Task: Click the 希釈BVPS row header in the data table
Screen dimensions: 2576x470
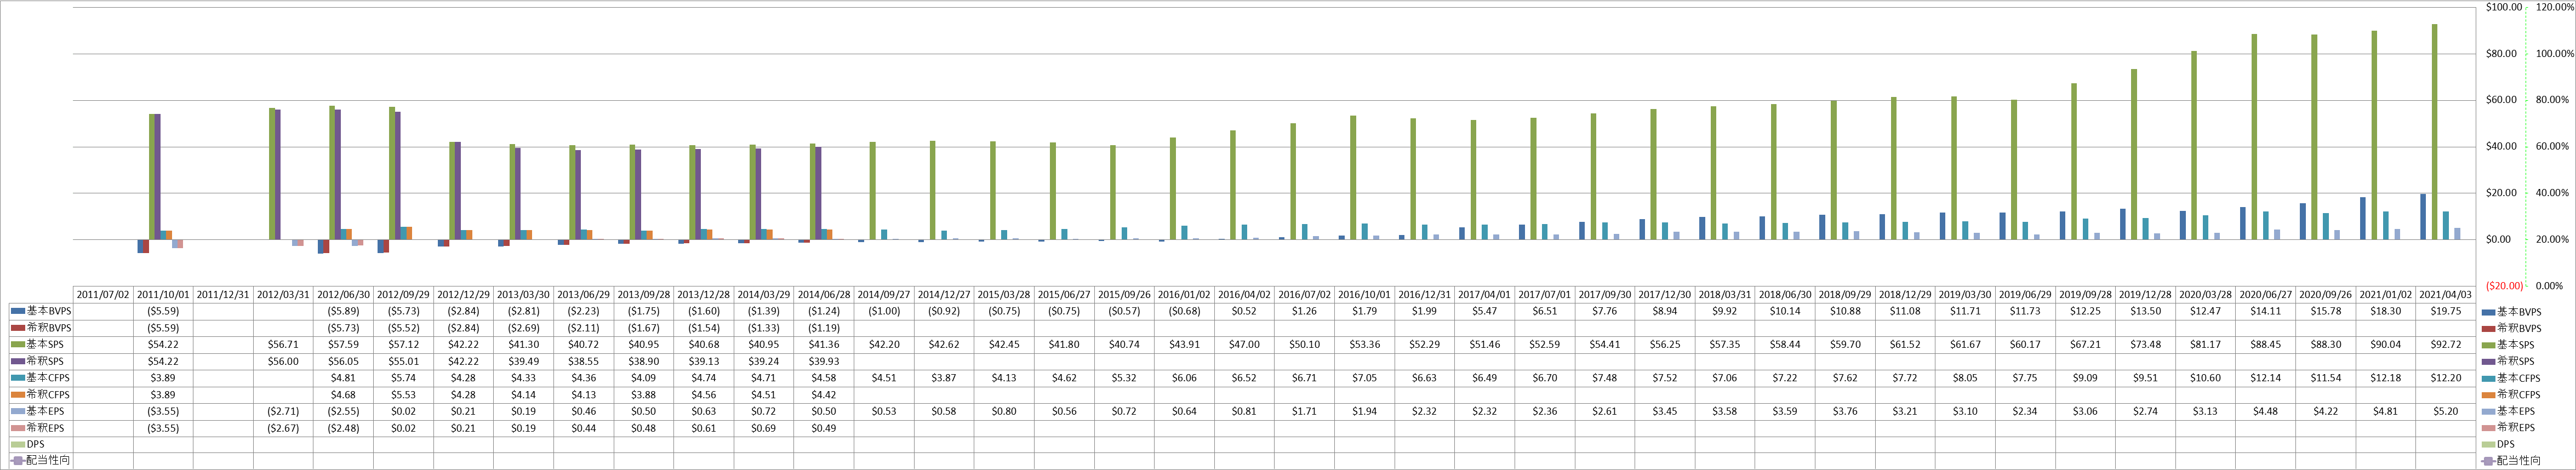Action: (x=41, y=328)
